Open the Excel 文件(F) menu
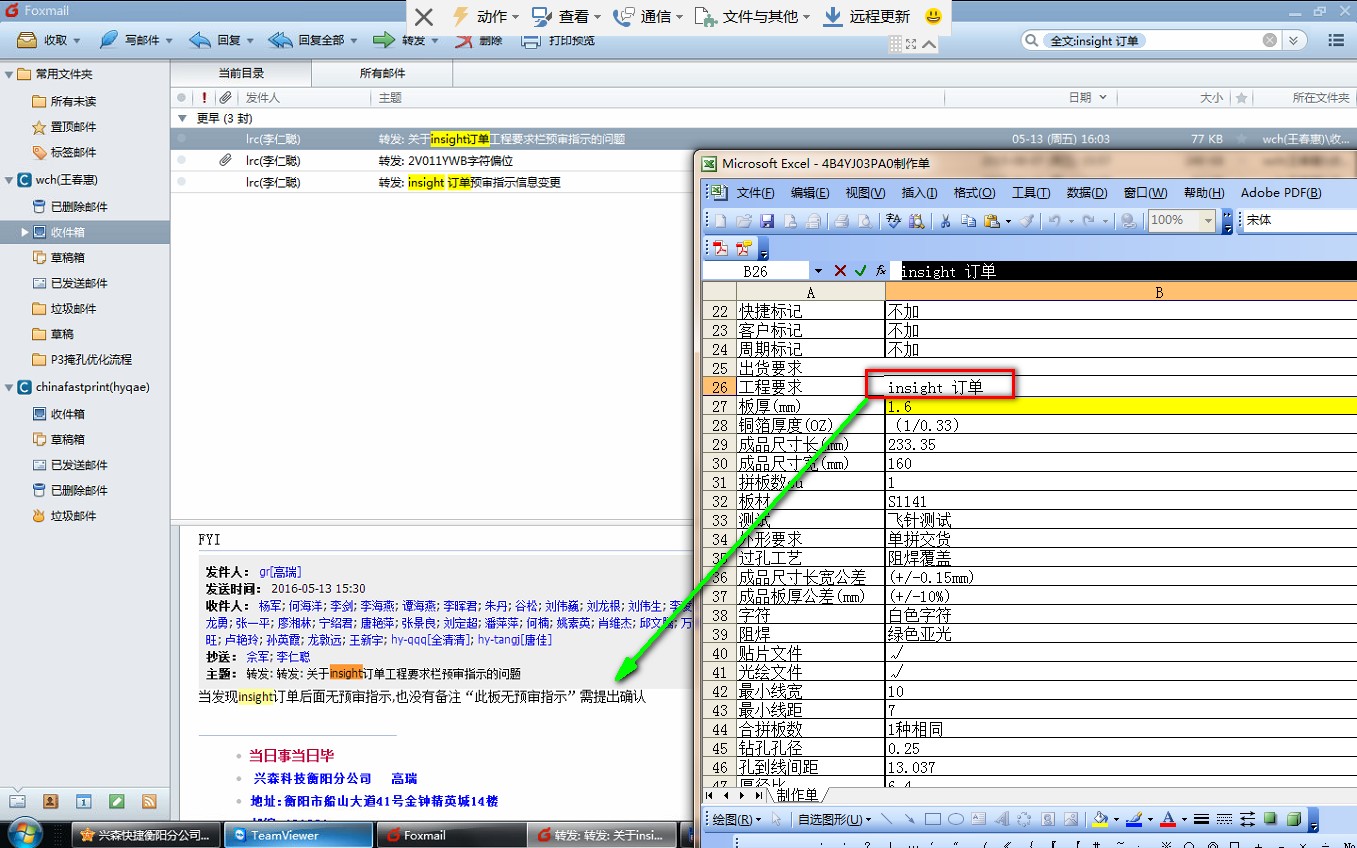This screenshot has height=848, width=1357. [x=756, y=193]
